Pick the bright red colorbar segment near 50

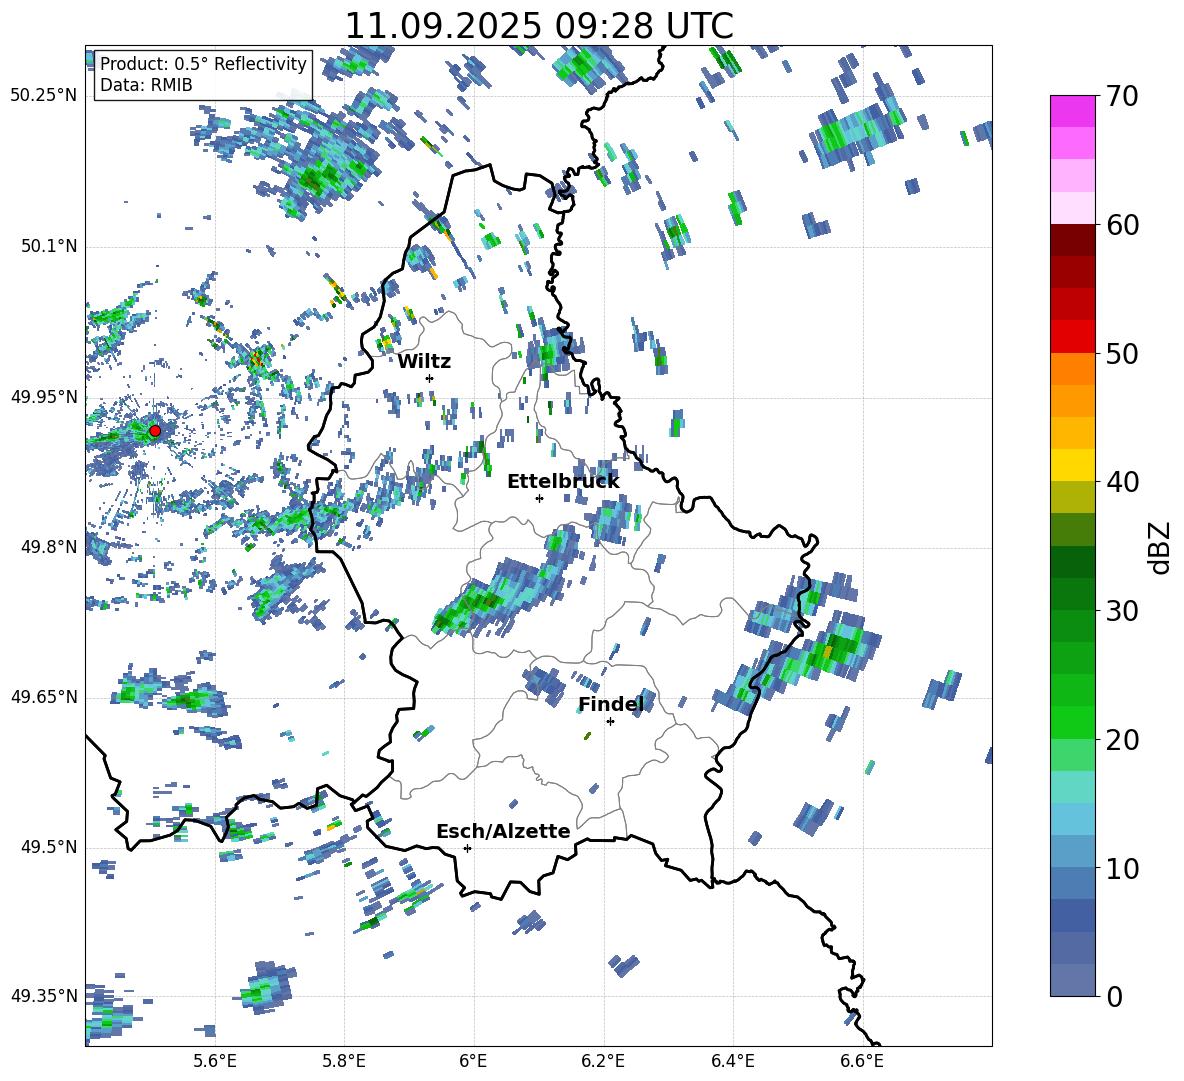(1072, 336)
